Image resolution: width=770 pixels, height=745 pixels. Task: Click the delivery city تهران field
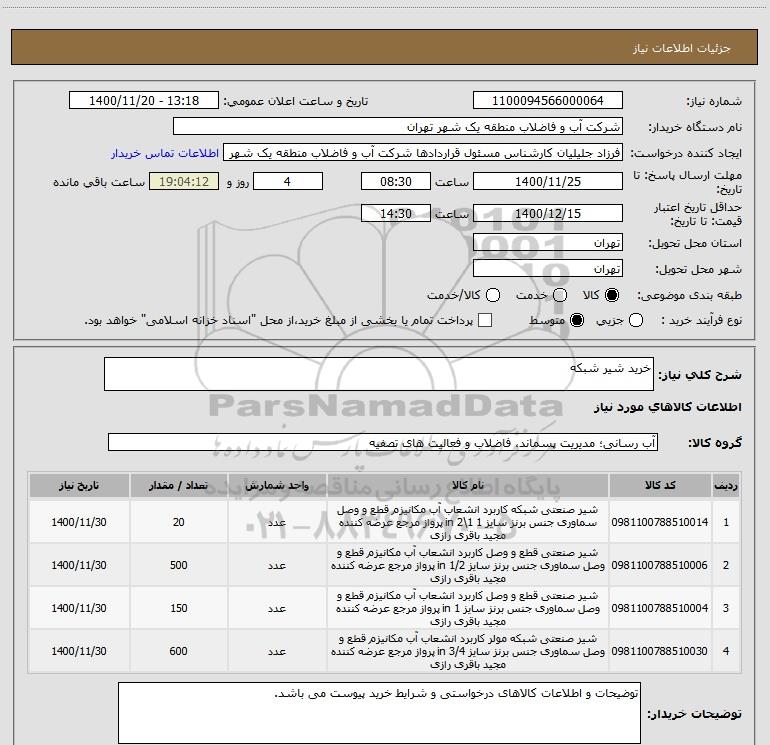pos(548,269)
